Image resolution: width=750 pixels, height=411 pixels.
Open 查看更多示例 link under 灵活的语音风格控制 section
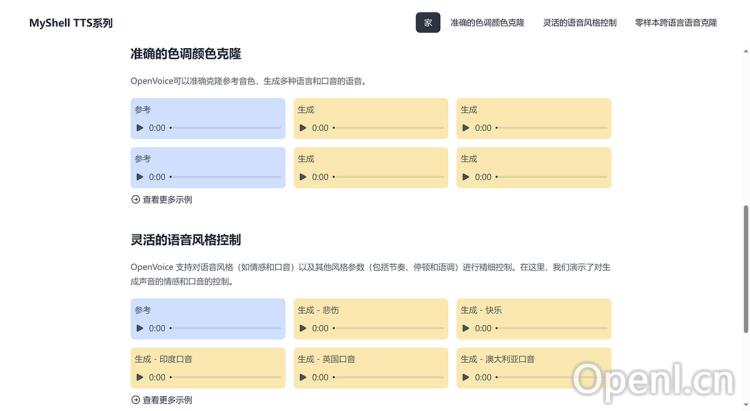pos(161,400)
